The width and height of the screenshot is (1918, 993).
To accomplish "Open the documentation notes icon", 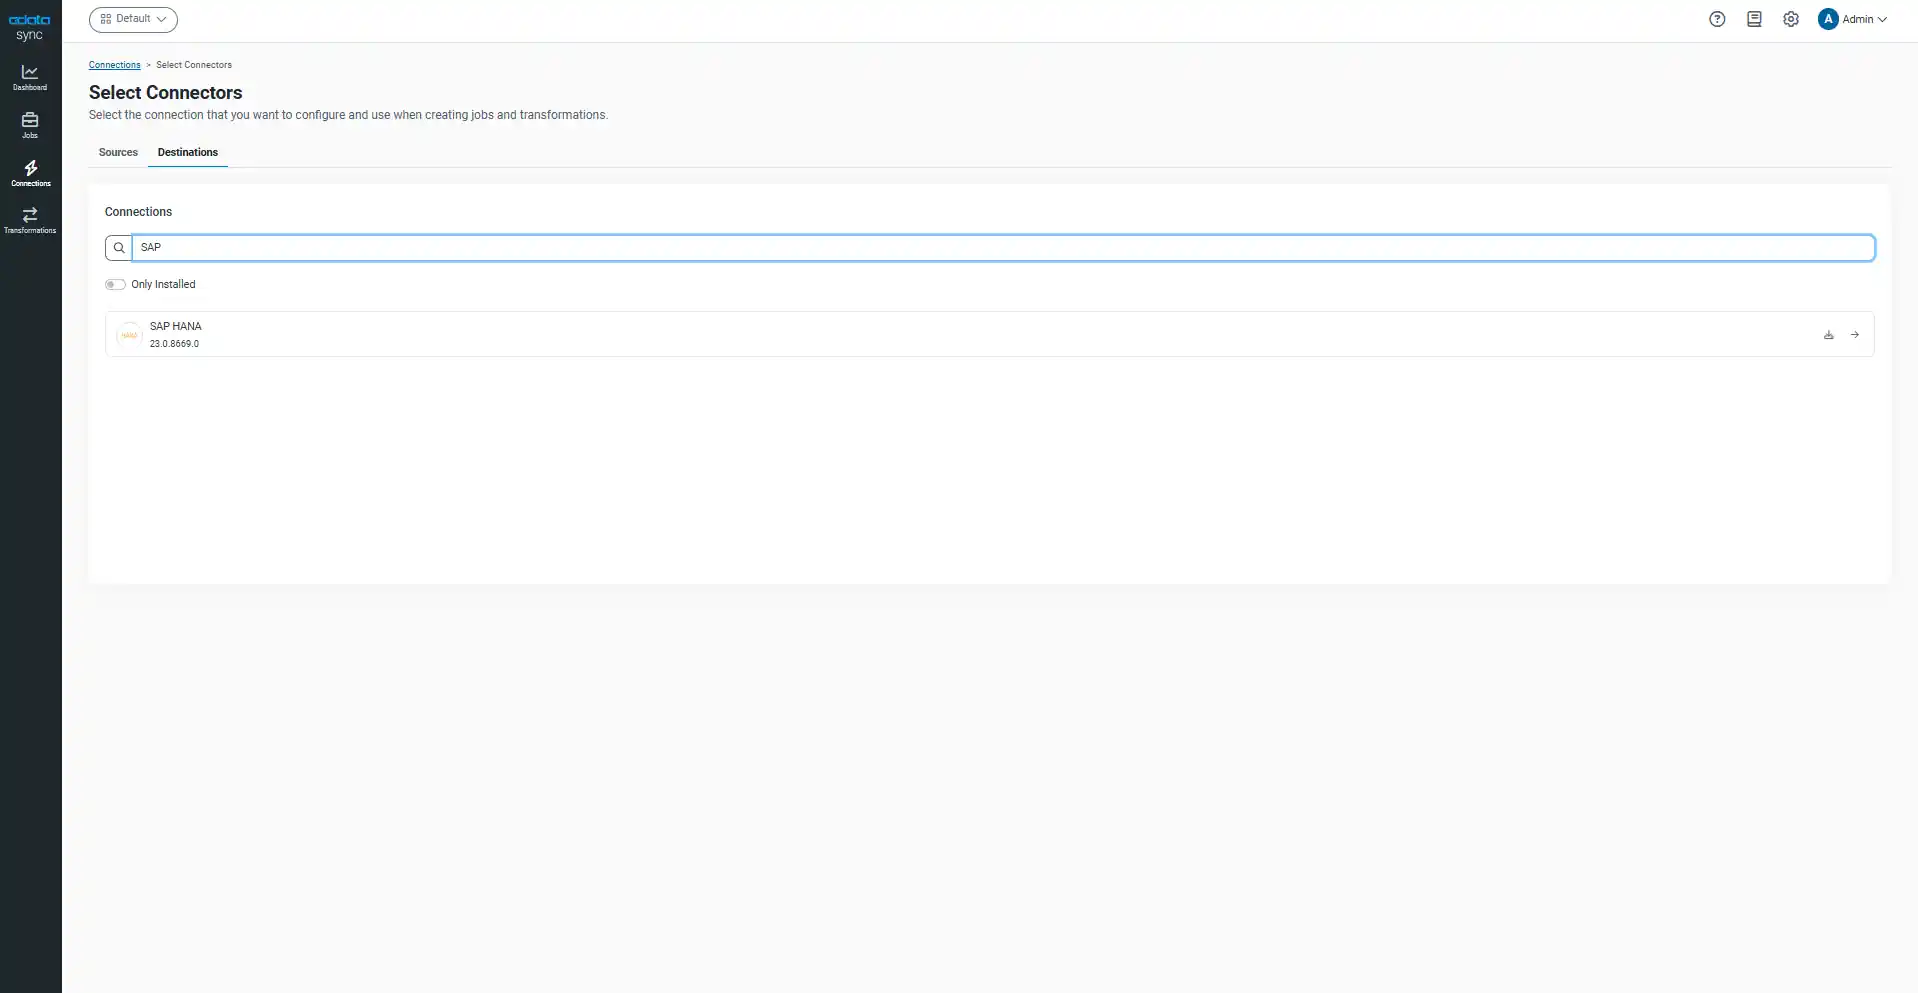I will 1754,19.
